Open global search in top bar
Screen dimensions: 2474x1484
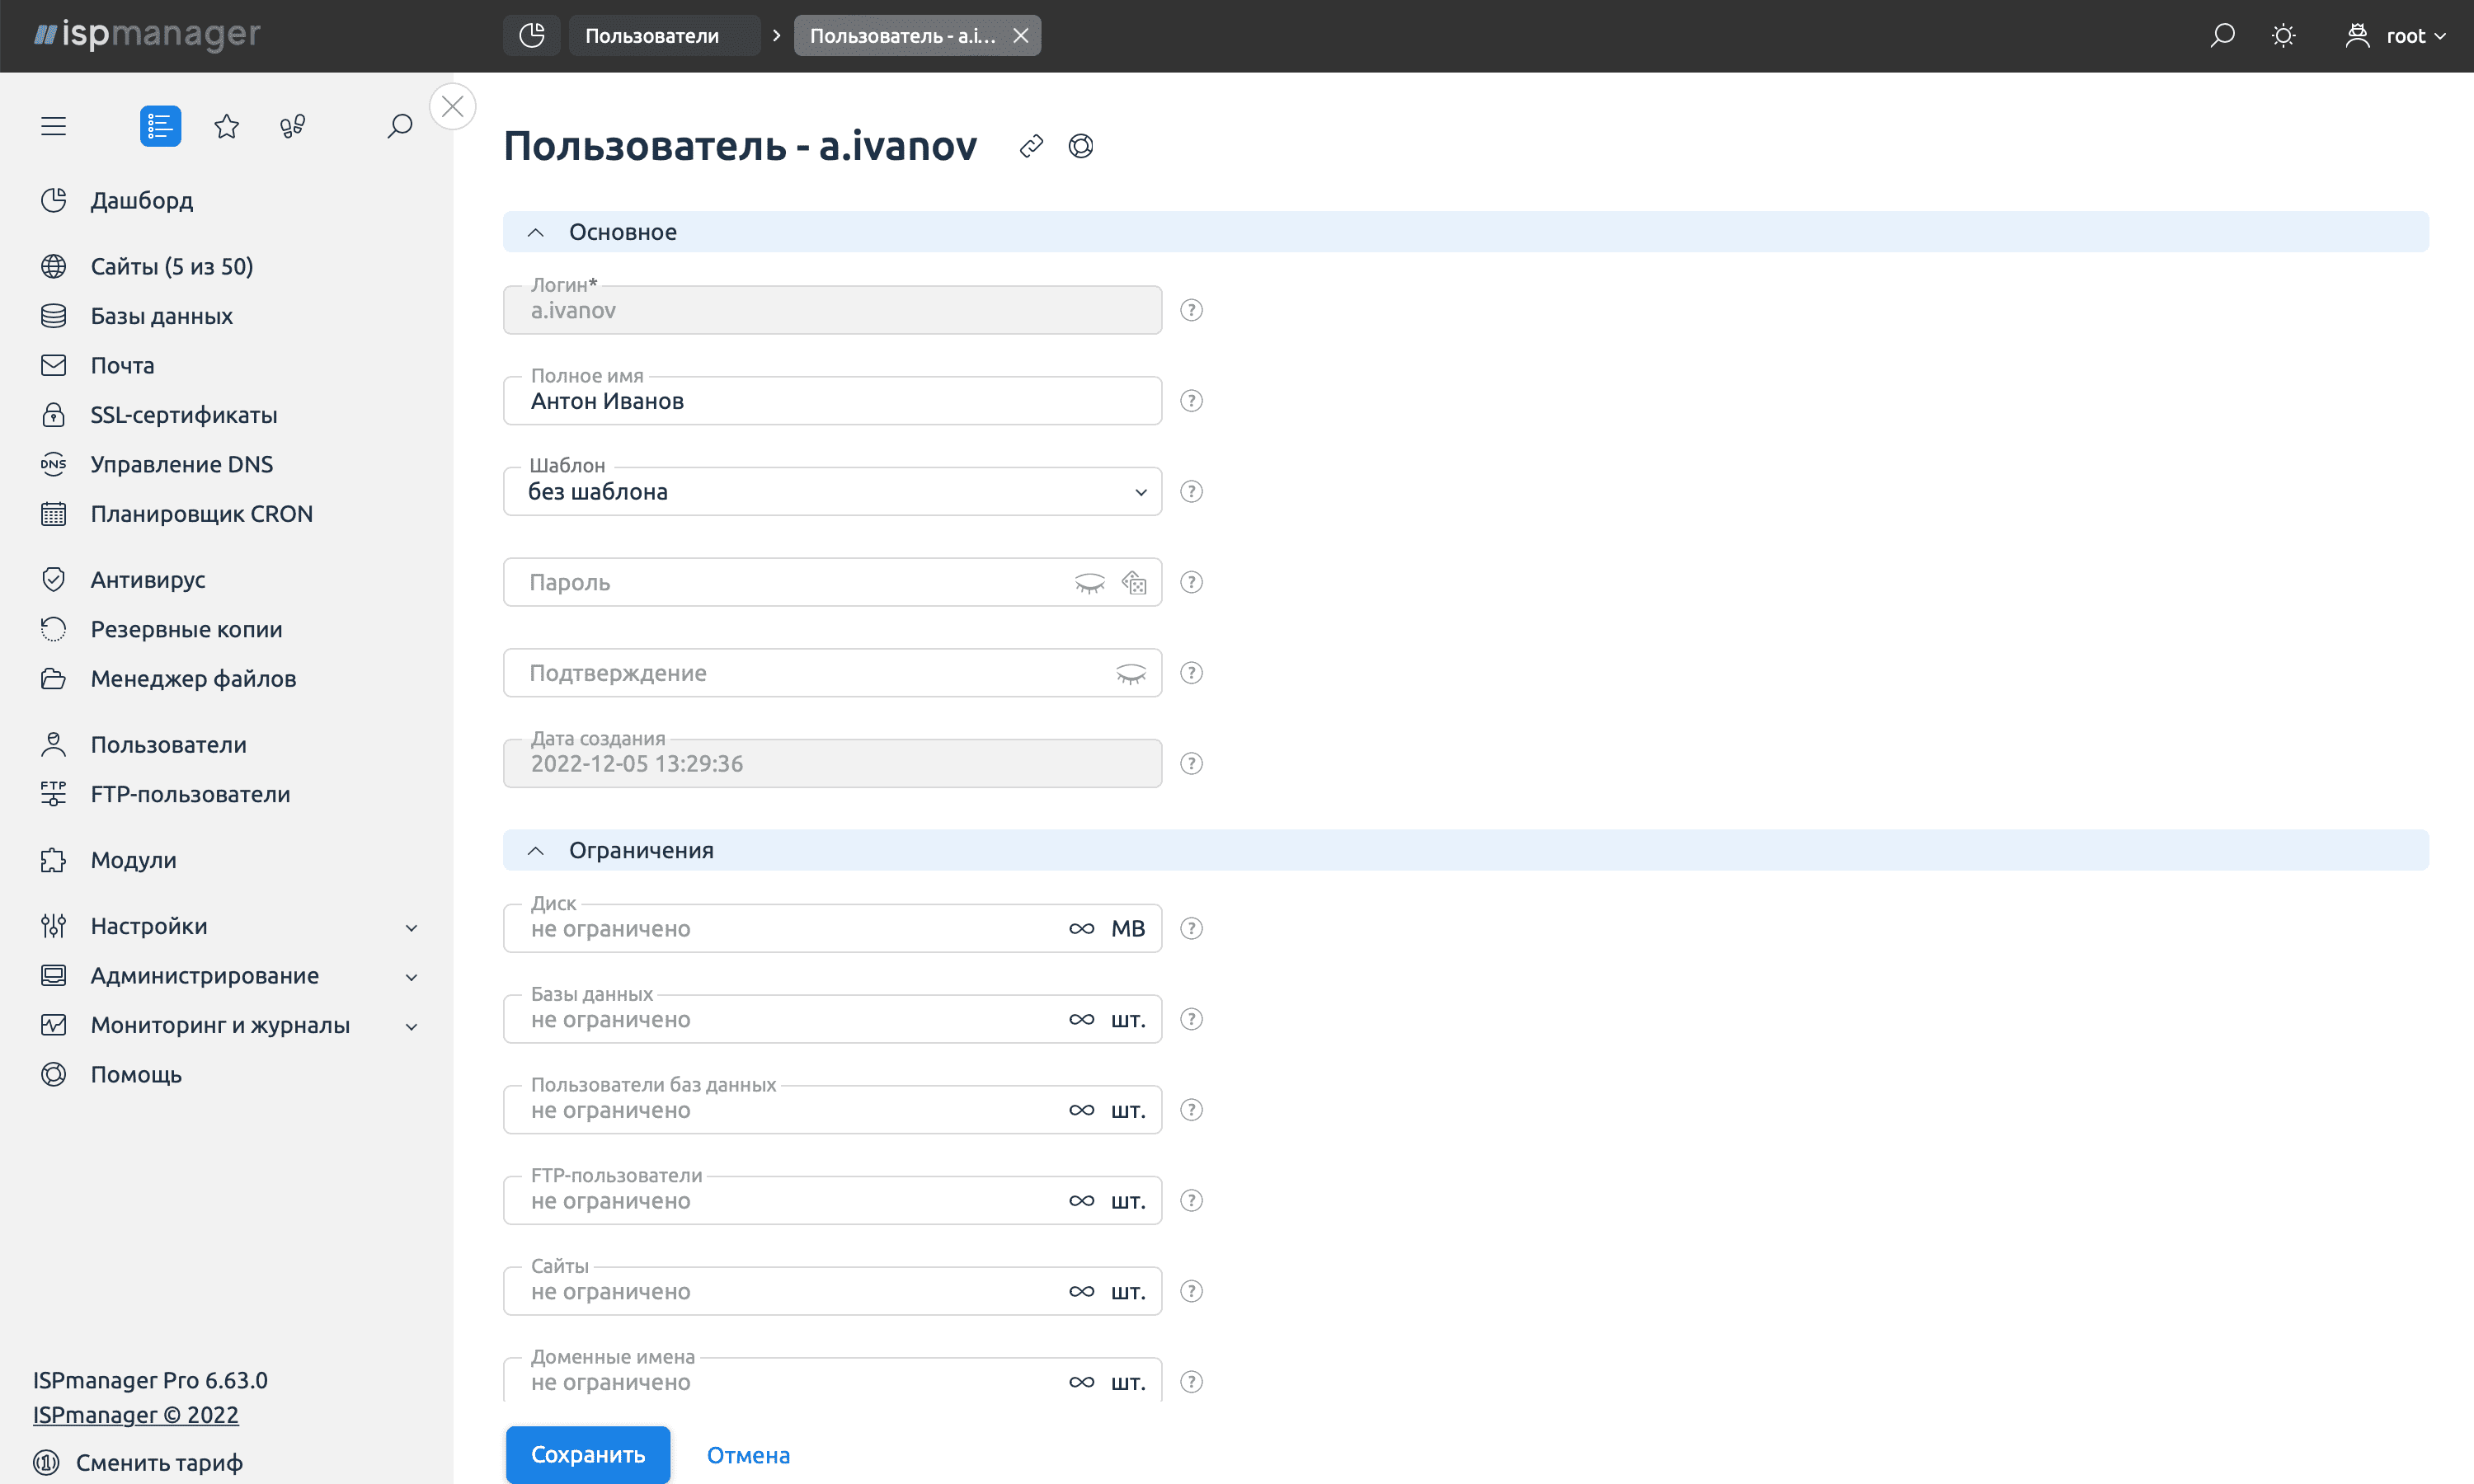click(x=2222, y=36)
